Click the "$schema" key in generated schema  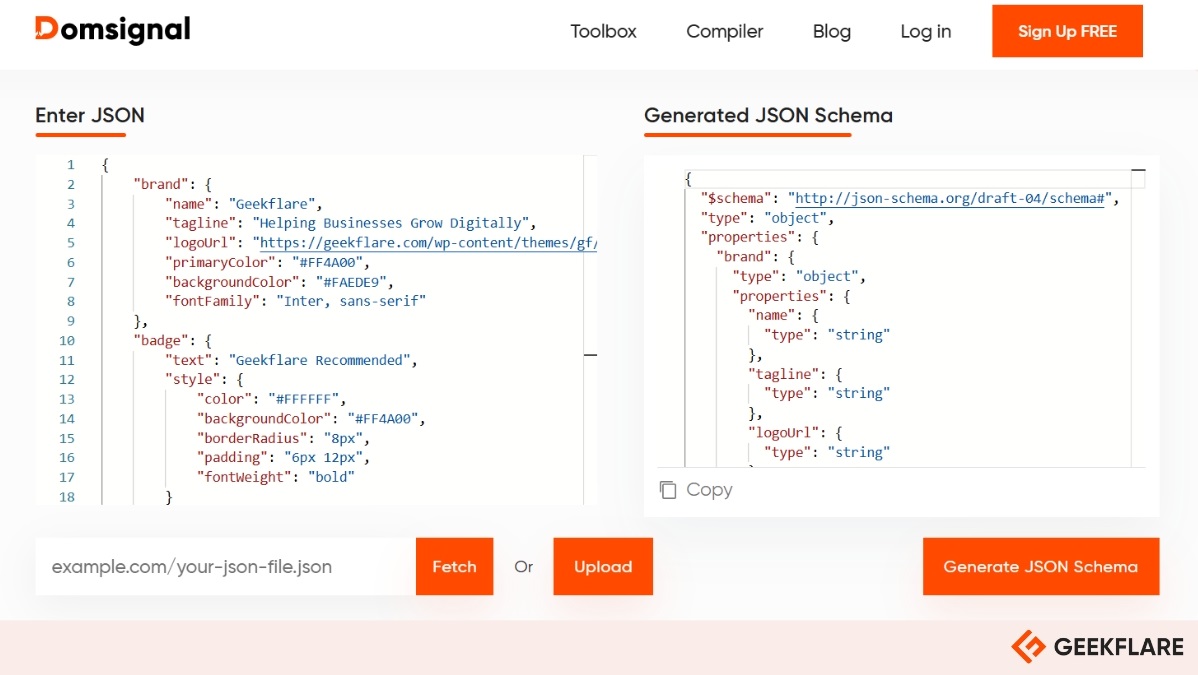(x=737, y=198)
